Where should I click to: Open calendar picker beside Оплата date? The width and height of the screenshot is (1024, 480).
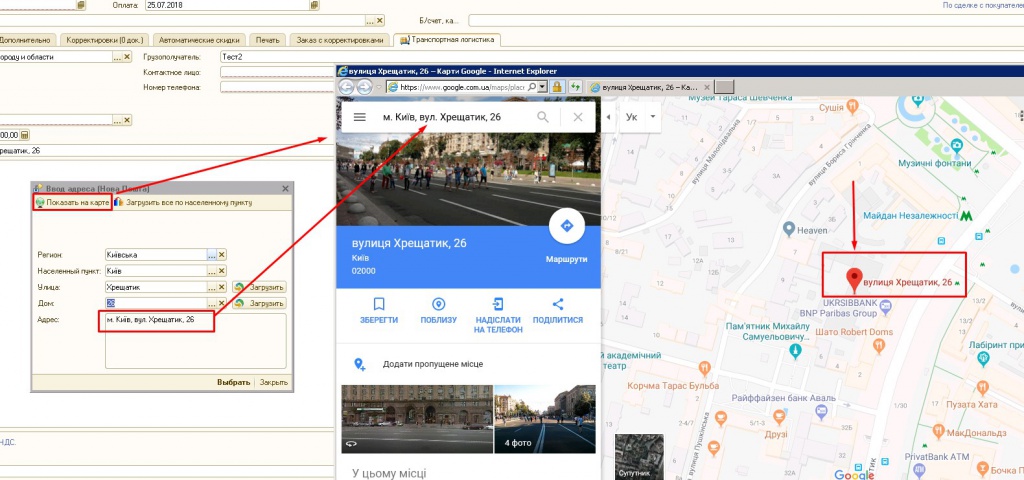click(x=314, y=5)
